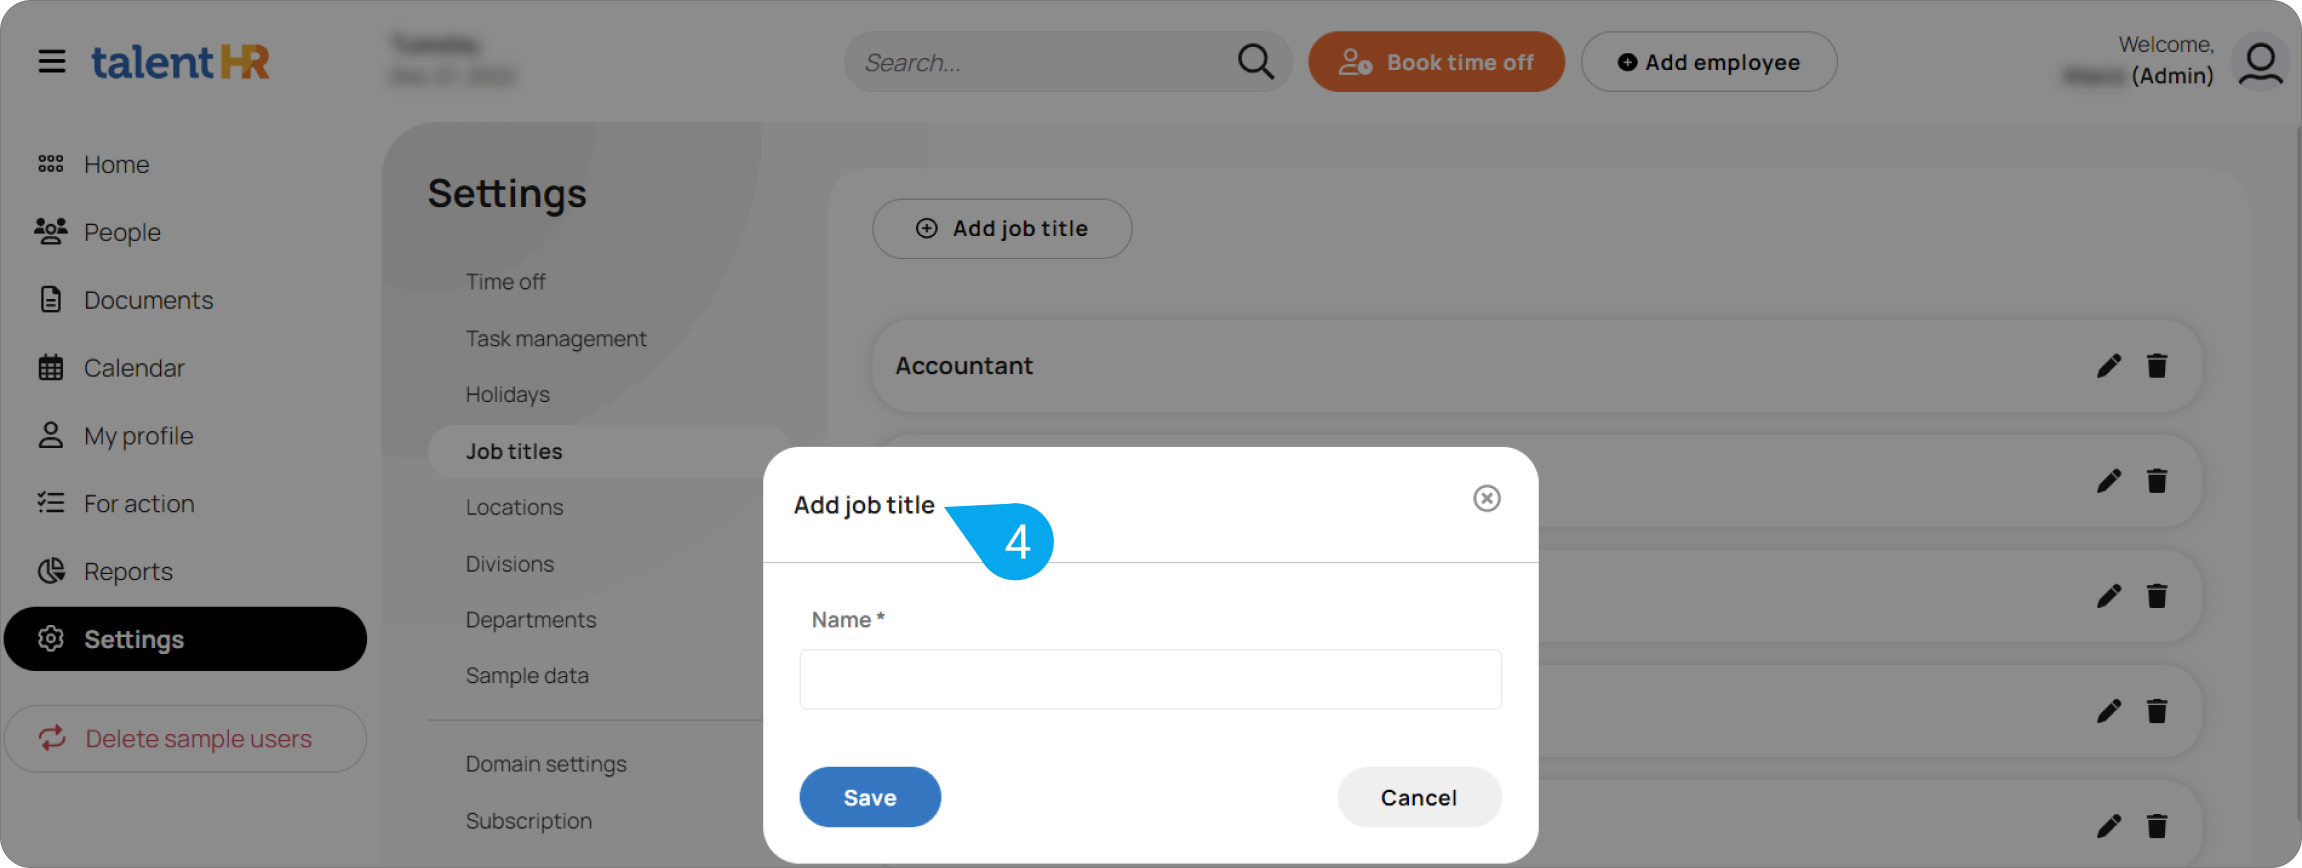Viewport: 2302px width, 868px height.
Task: Close the Add job title dialog
Action: tap(1487, 498)
